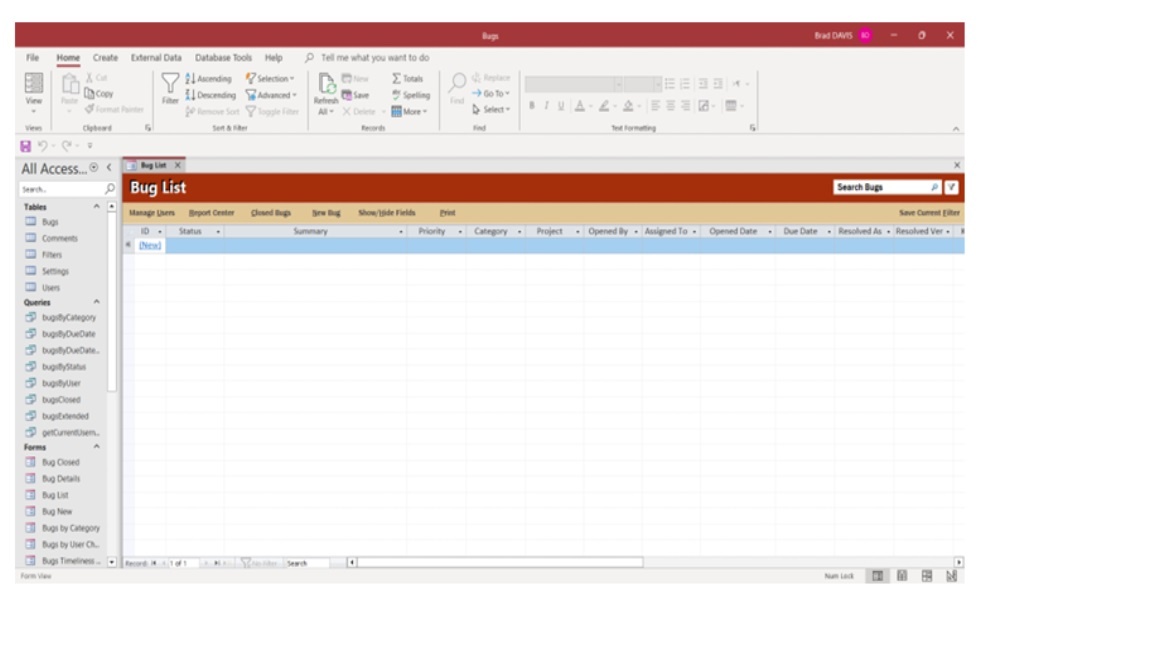This screenshot has width=1152, height=648.
Task: Open Advanced filter dropdown
Action: pyautogui.click(x=272, y=95)
